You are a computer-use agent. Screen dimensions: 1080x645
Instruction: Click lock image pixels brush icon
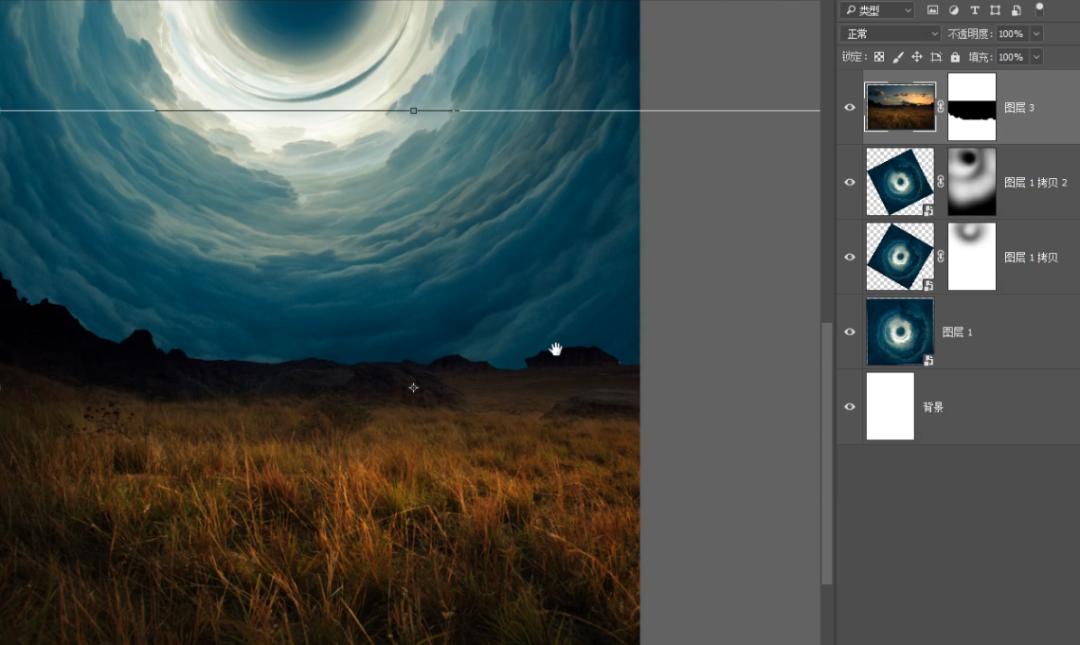pos(898,57)
